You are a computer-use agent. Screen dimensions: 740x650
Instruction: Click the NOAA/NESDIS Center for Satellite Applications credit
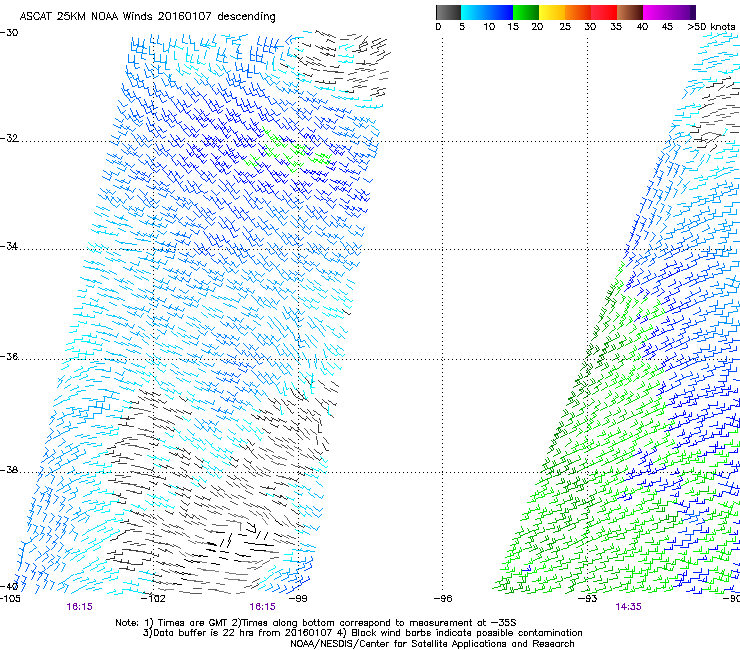click(432, 644)
